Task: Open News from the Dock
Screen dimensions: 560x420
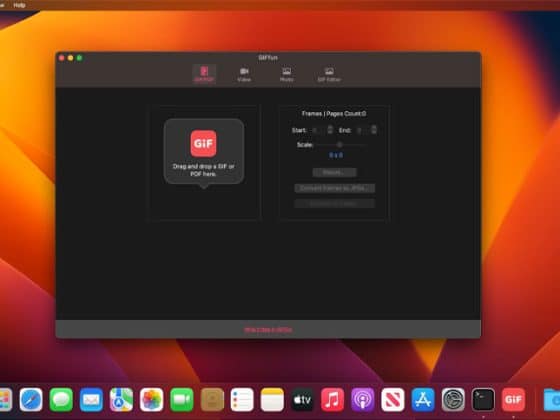Action: (x=393, y=400)
